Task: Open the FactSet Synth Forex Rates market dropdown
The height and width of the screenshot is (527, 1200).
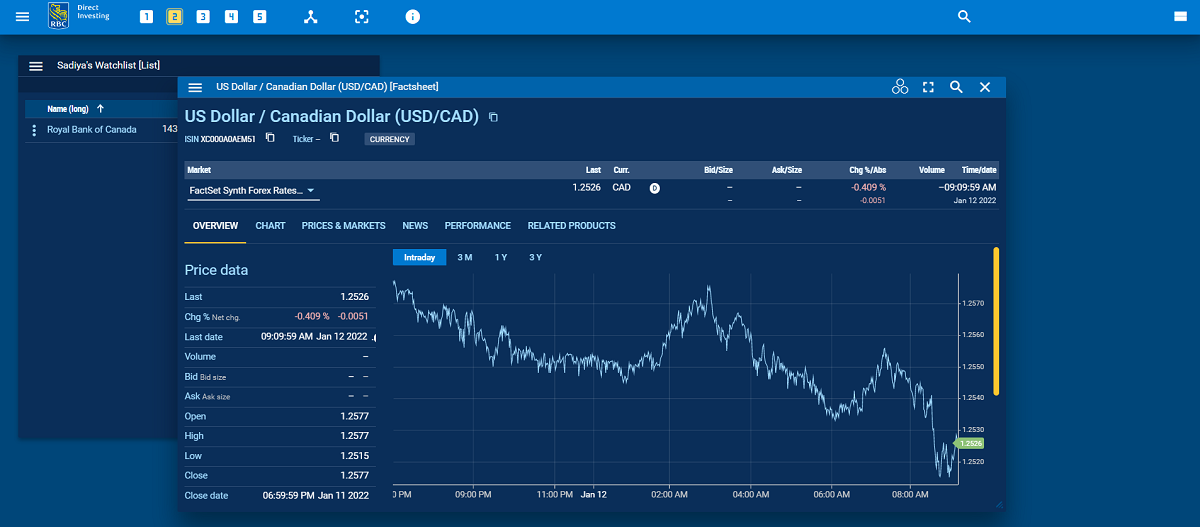Action: click(x=252, y=190)
